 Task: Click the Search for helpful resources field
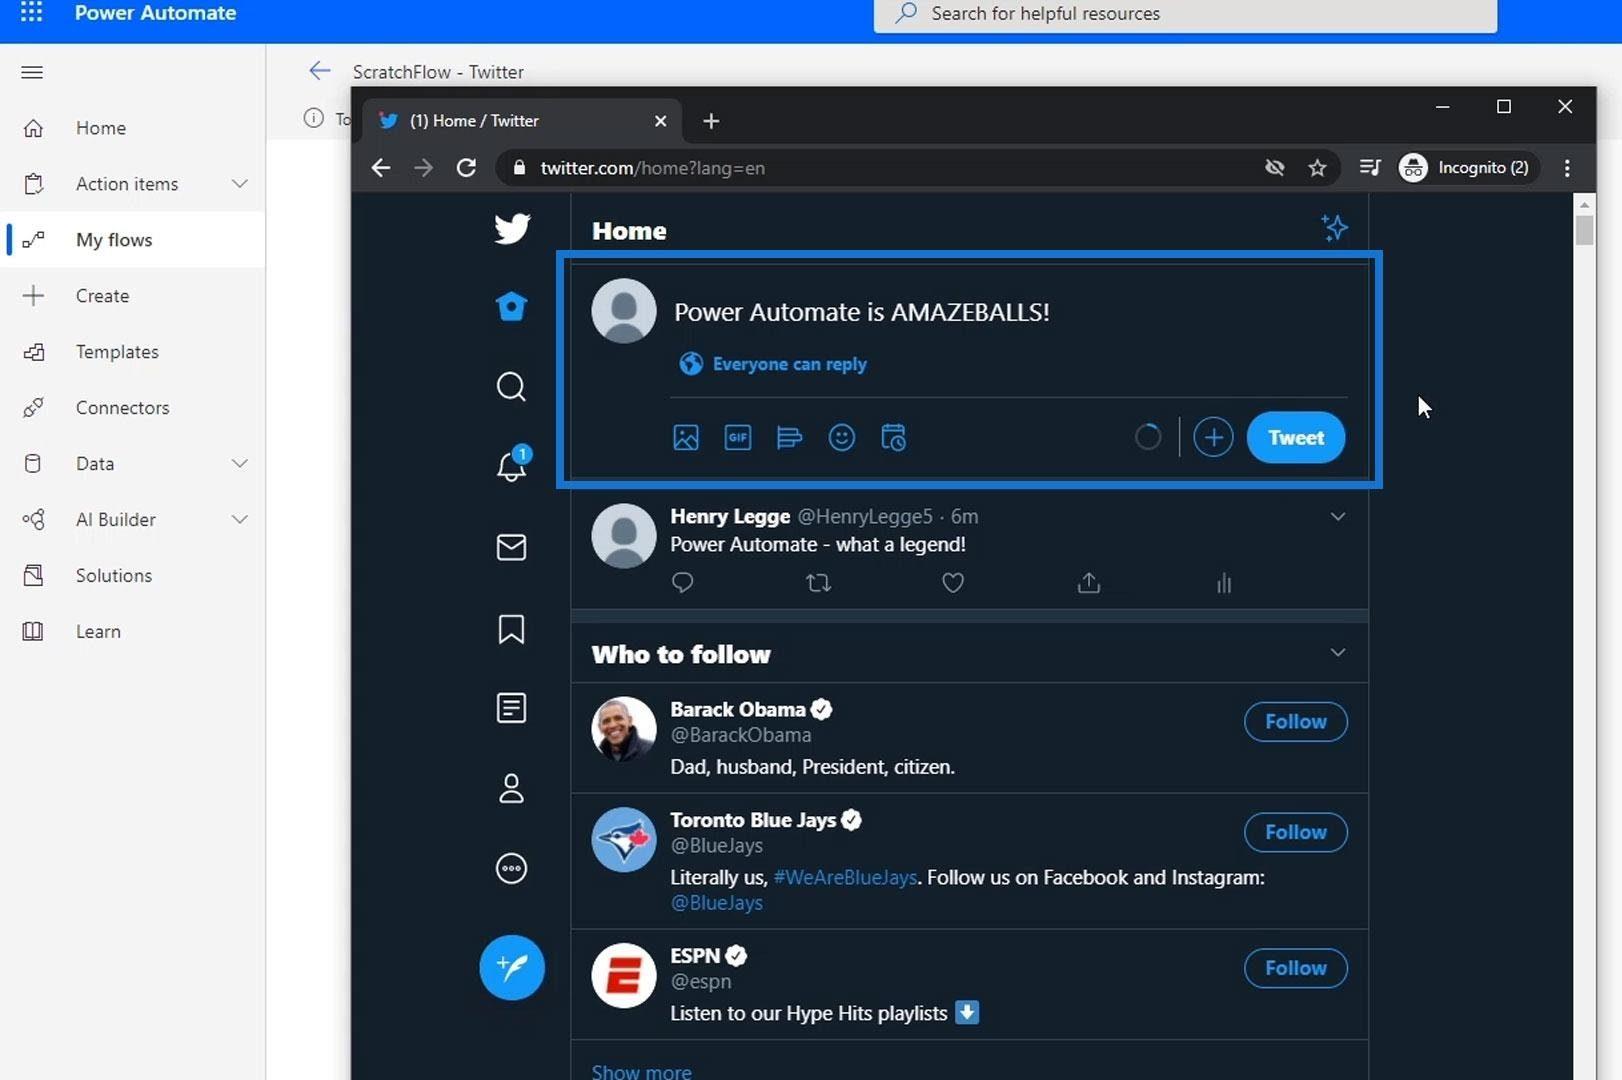point(1185,14)
